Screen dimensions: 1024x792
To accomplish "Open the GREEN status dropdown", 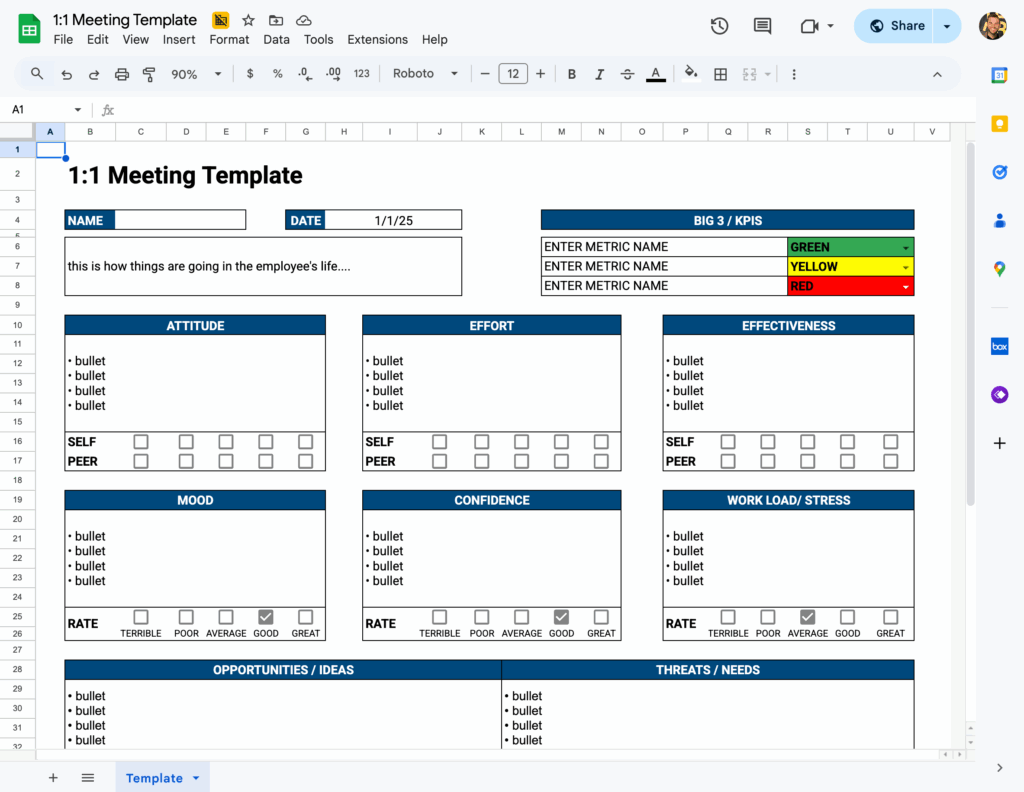I will click(x=905, y=247).
